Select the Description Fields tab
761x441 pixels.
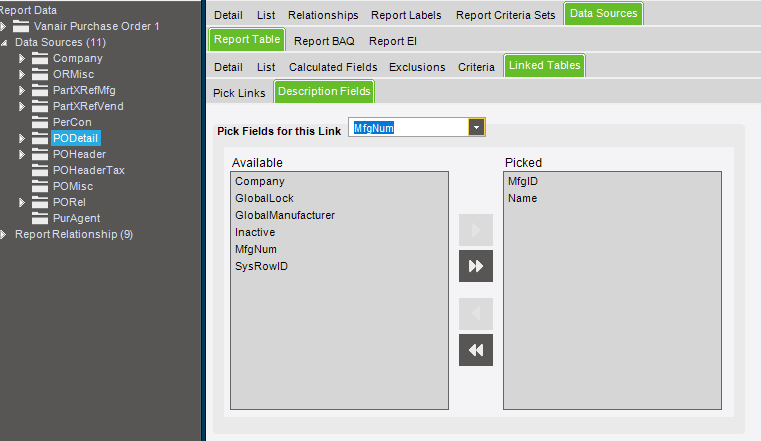324,91
